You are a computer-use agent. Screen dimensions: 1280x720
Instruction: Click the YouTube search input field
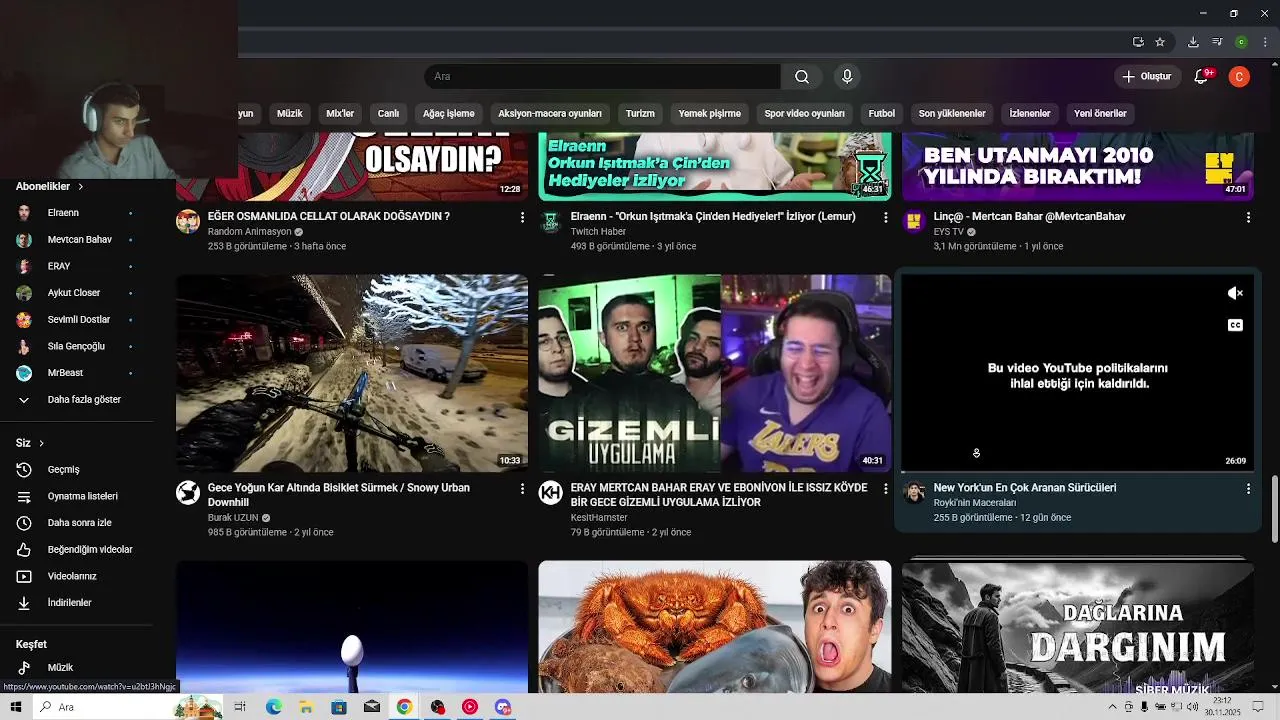click(x=602, y=77)
